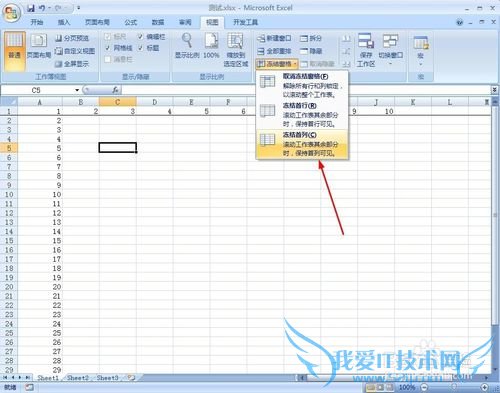
Task: Click the Redo icon in Quick Access toolbar
Action: click(x=58, y=8)
